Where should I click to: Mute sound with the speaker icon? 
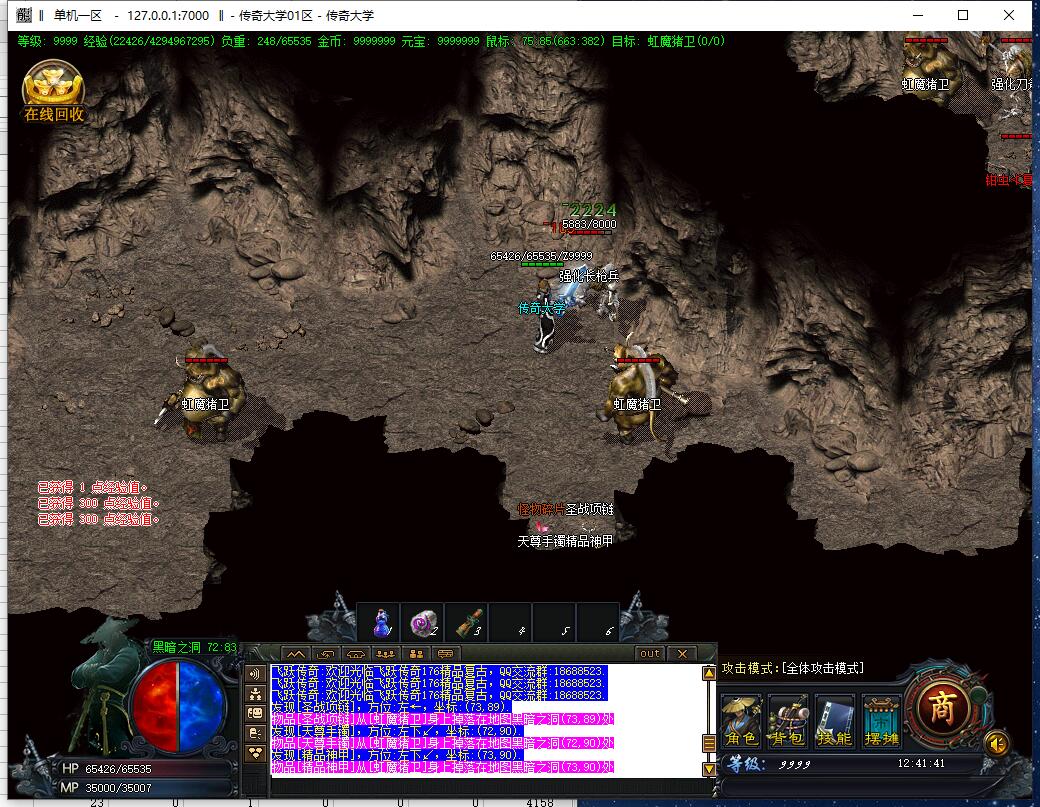997,744
